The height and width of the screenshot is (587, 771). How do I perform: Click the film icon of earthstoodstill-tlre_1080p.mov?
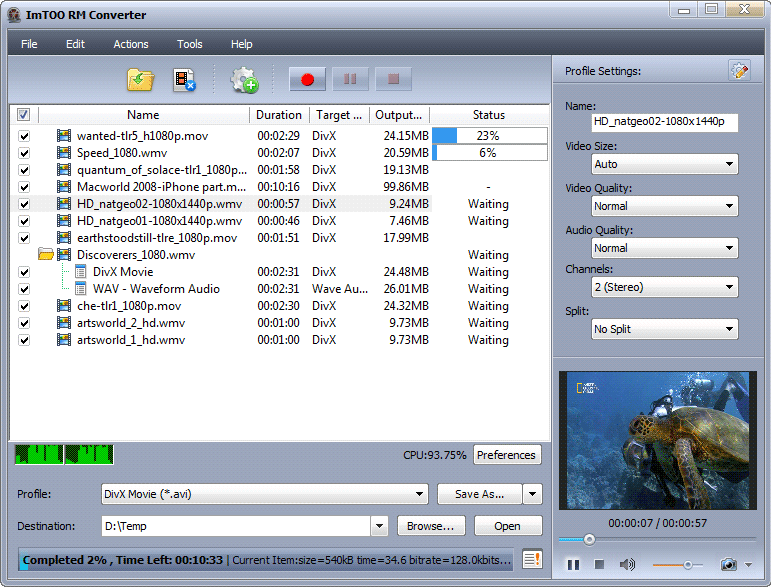point(63,237)
